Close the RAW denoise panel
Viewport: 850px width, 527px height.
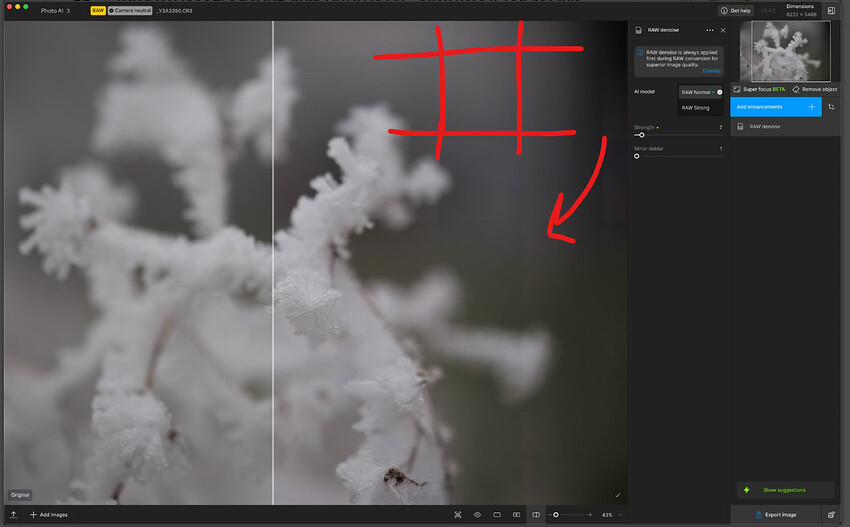pyautogui.click(x=723, y=31)
